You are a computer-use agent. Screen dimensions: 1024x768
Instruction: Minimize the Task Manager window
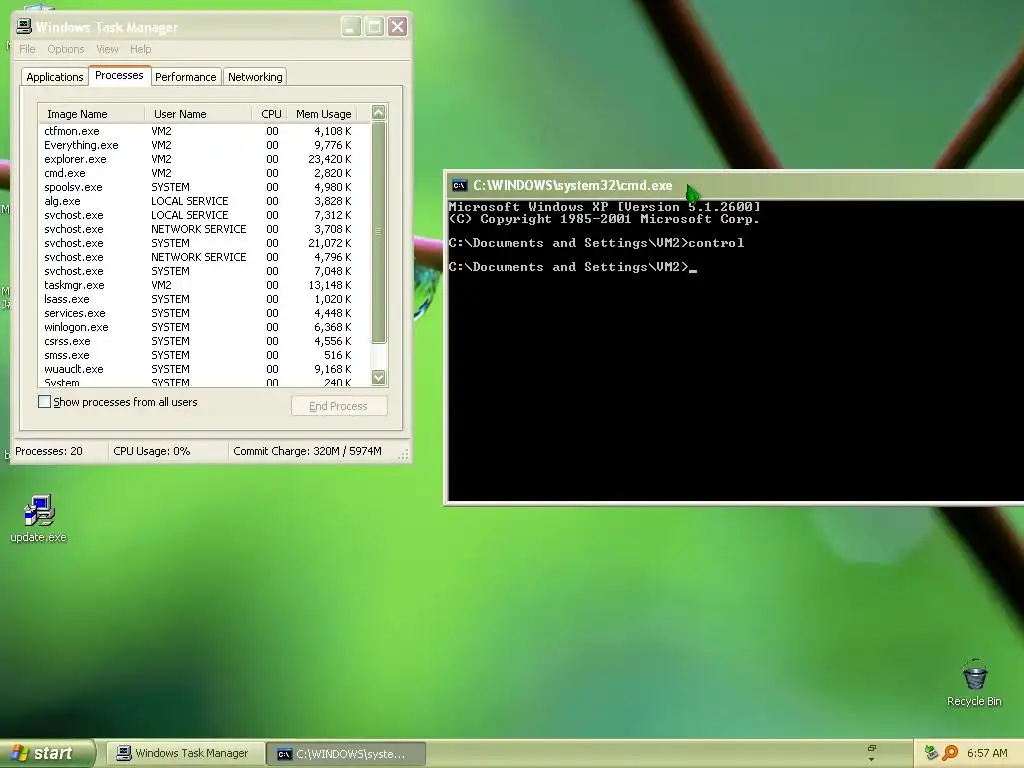point(351,27)
